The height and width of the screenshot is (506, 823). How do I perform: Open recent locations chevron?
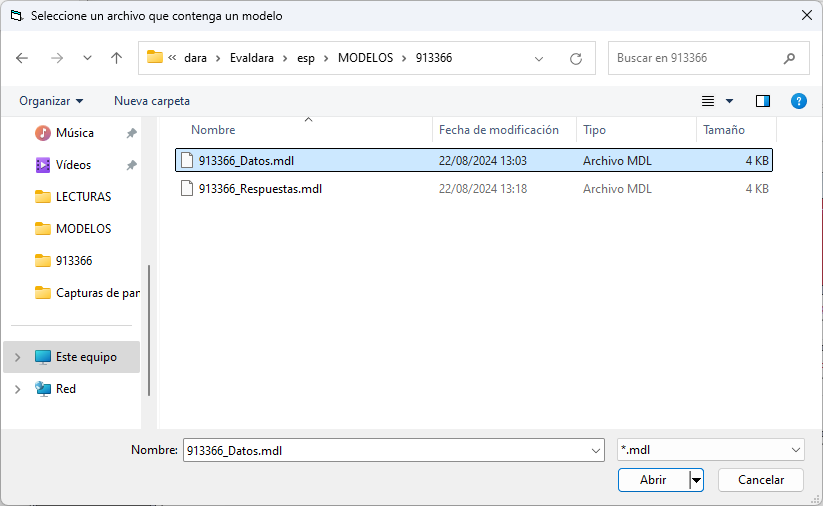coord(87,58)
